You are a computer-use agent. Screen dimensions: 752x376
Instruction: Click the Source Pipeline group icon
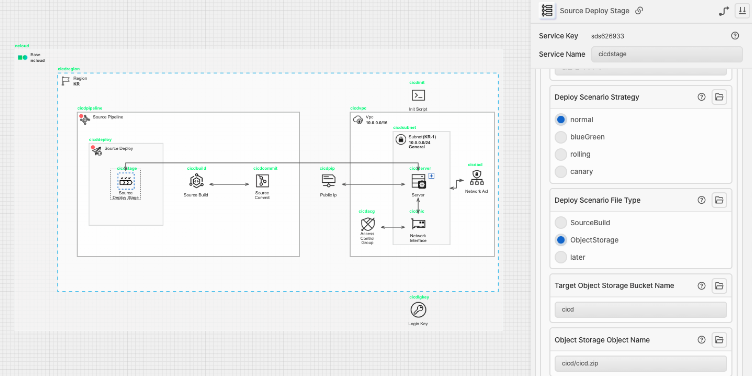click(84, 119)
